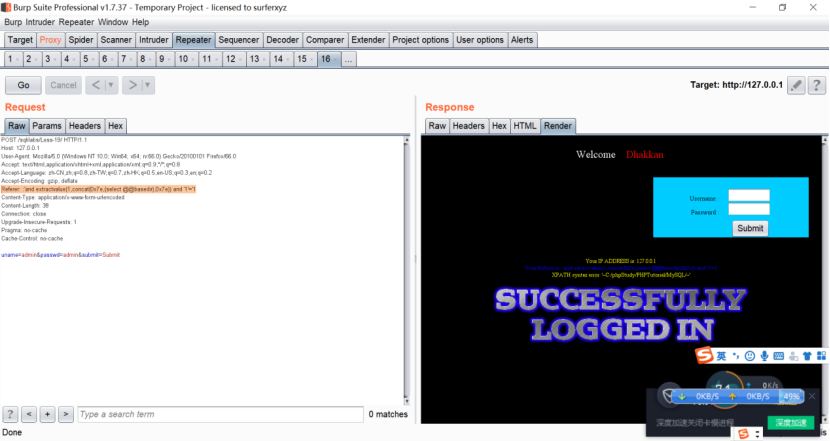
Task: Show request Params view
Action: [x=47, y=126]
